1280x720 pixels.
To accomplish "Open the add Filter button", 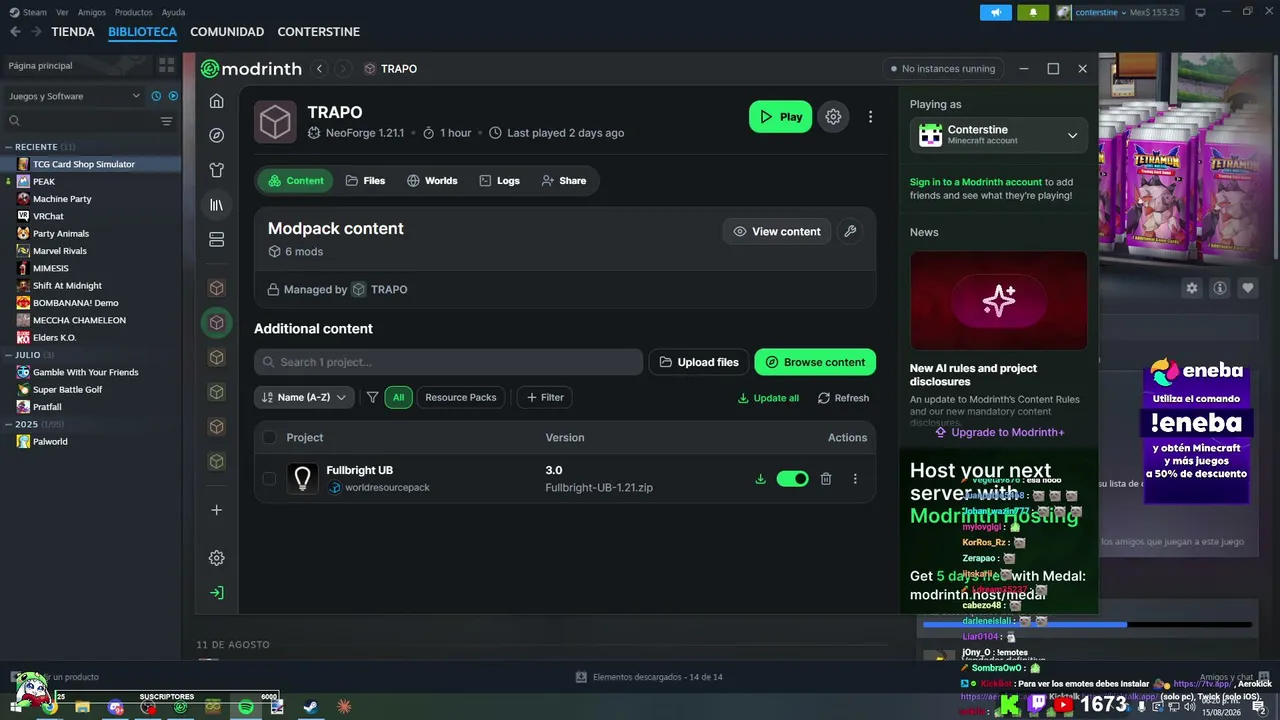I will pyautogui.click(x=545, y=398).
